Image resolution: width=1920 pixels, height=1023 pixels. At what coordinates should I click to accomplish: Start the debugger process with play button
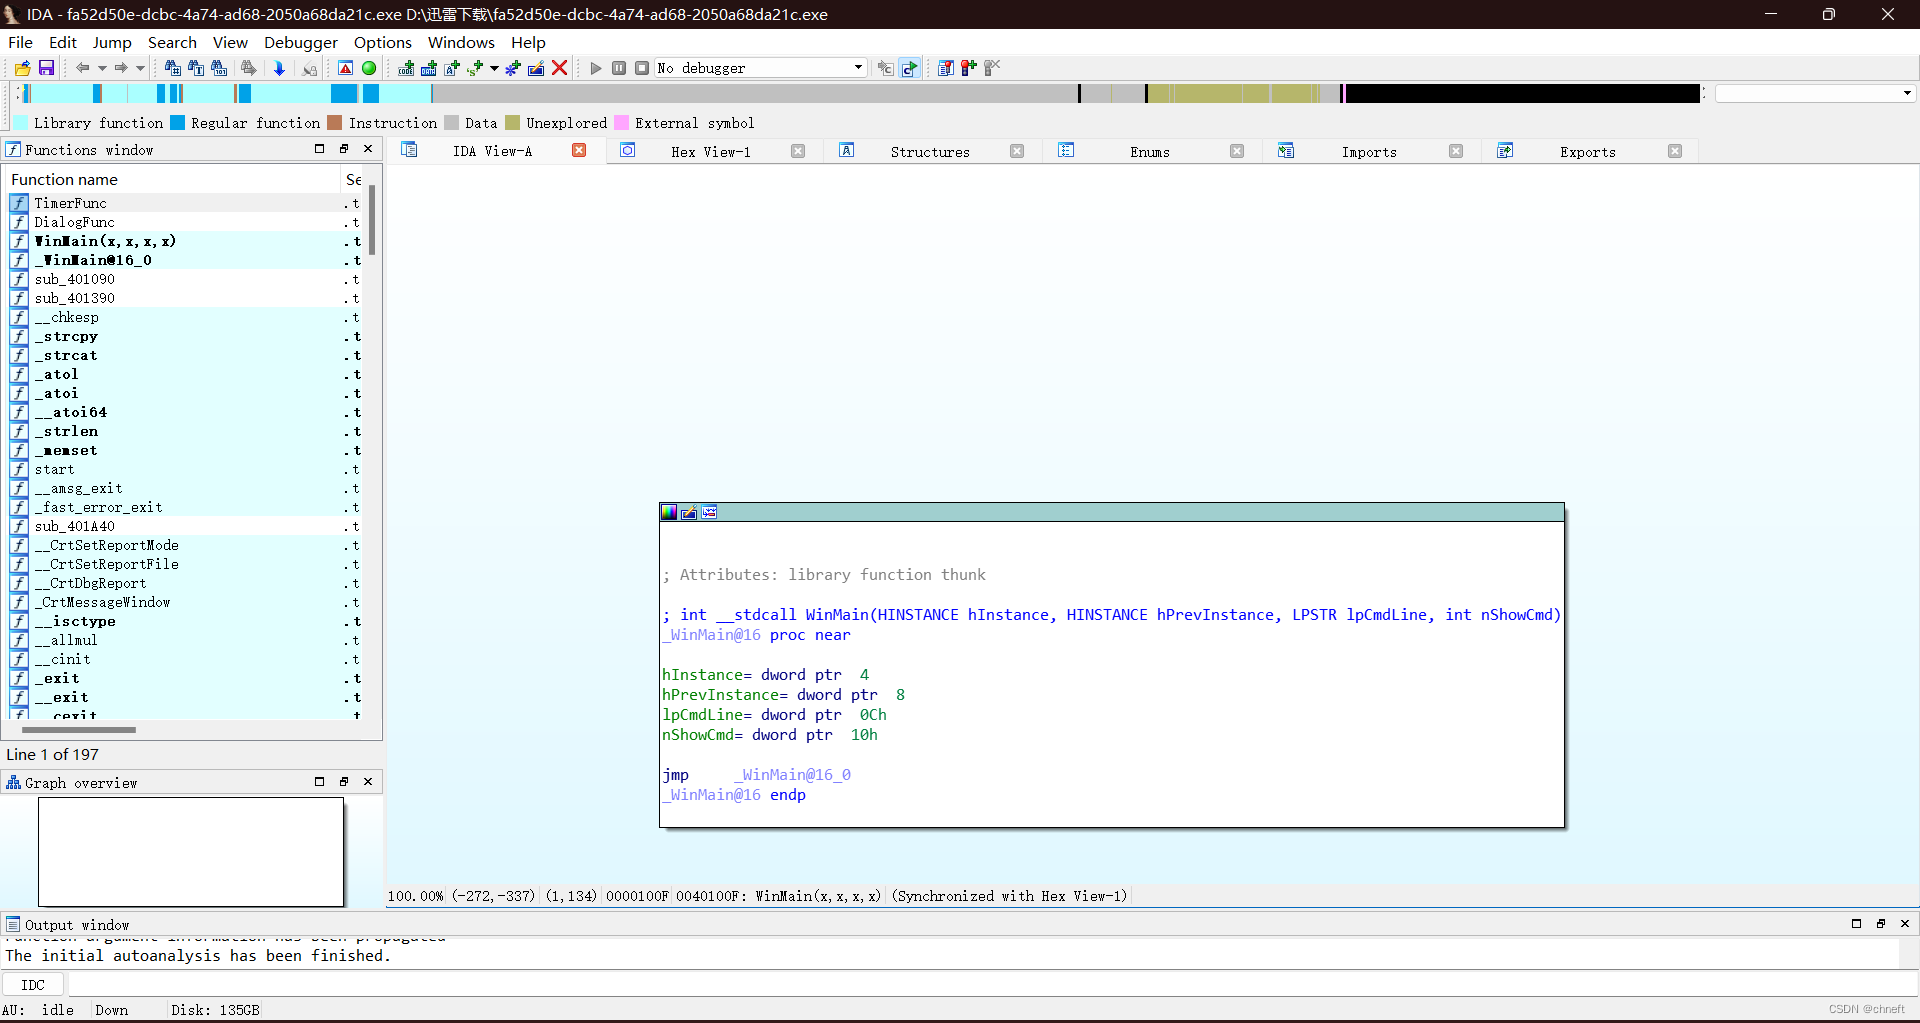(x=596, y=68)
